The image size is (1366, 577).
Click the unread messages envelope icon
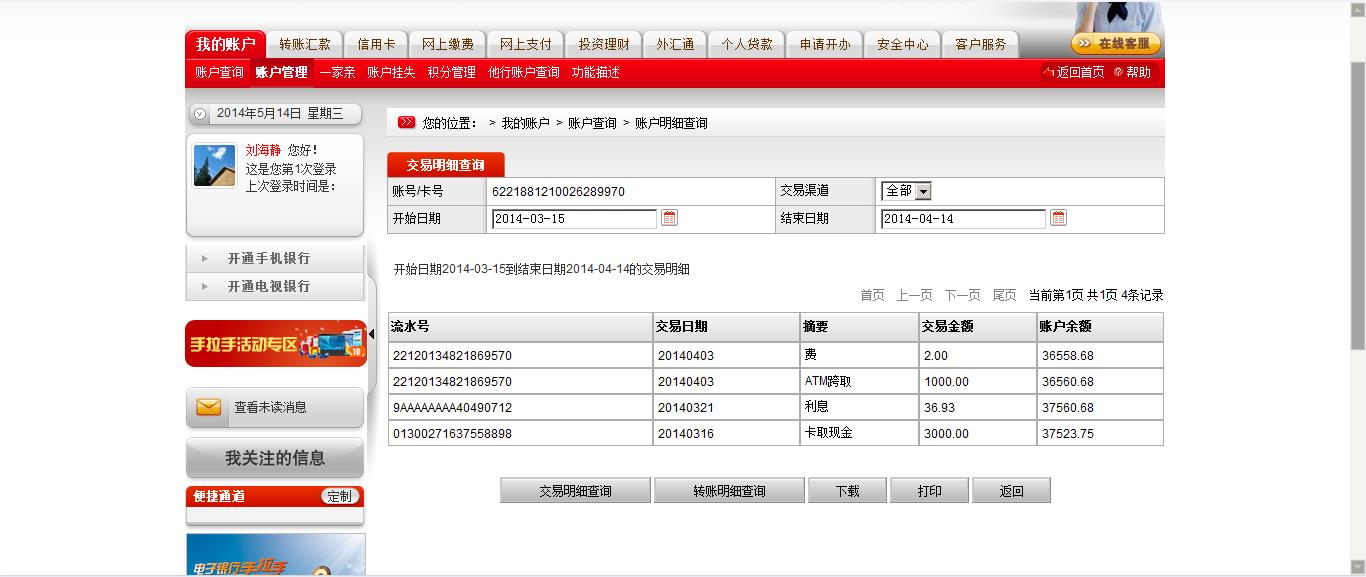208,407
